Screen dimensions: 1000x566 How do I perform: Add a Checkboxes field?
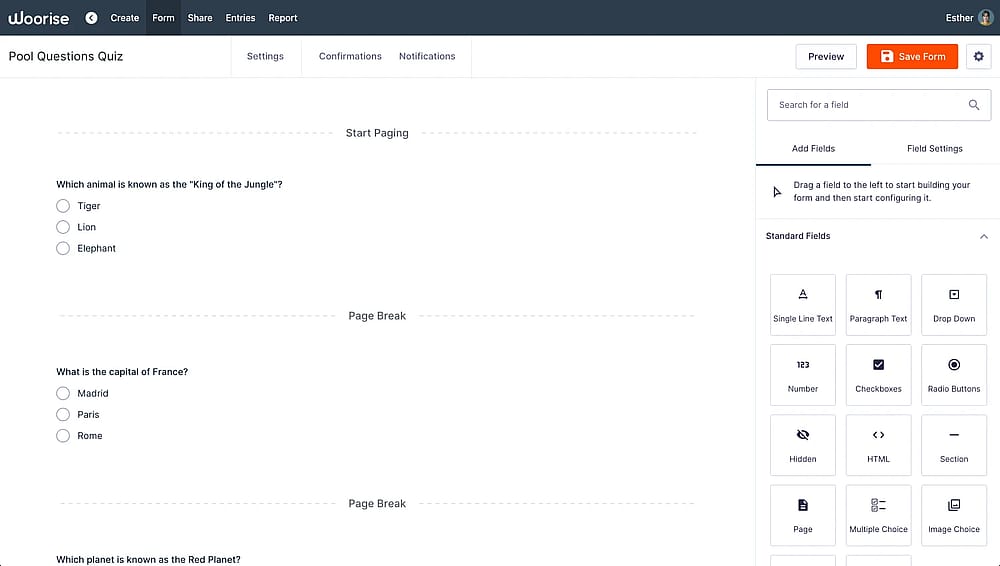coord(878,375)
